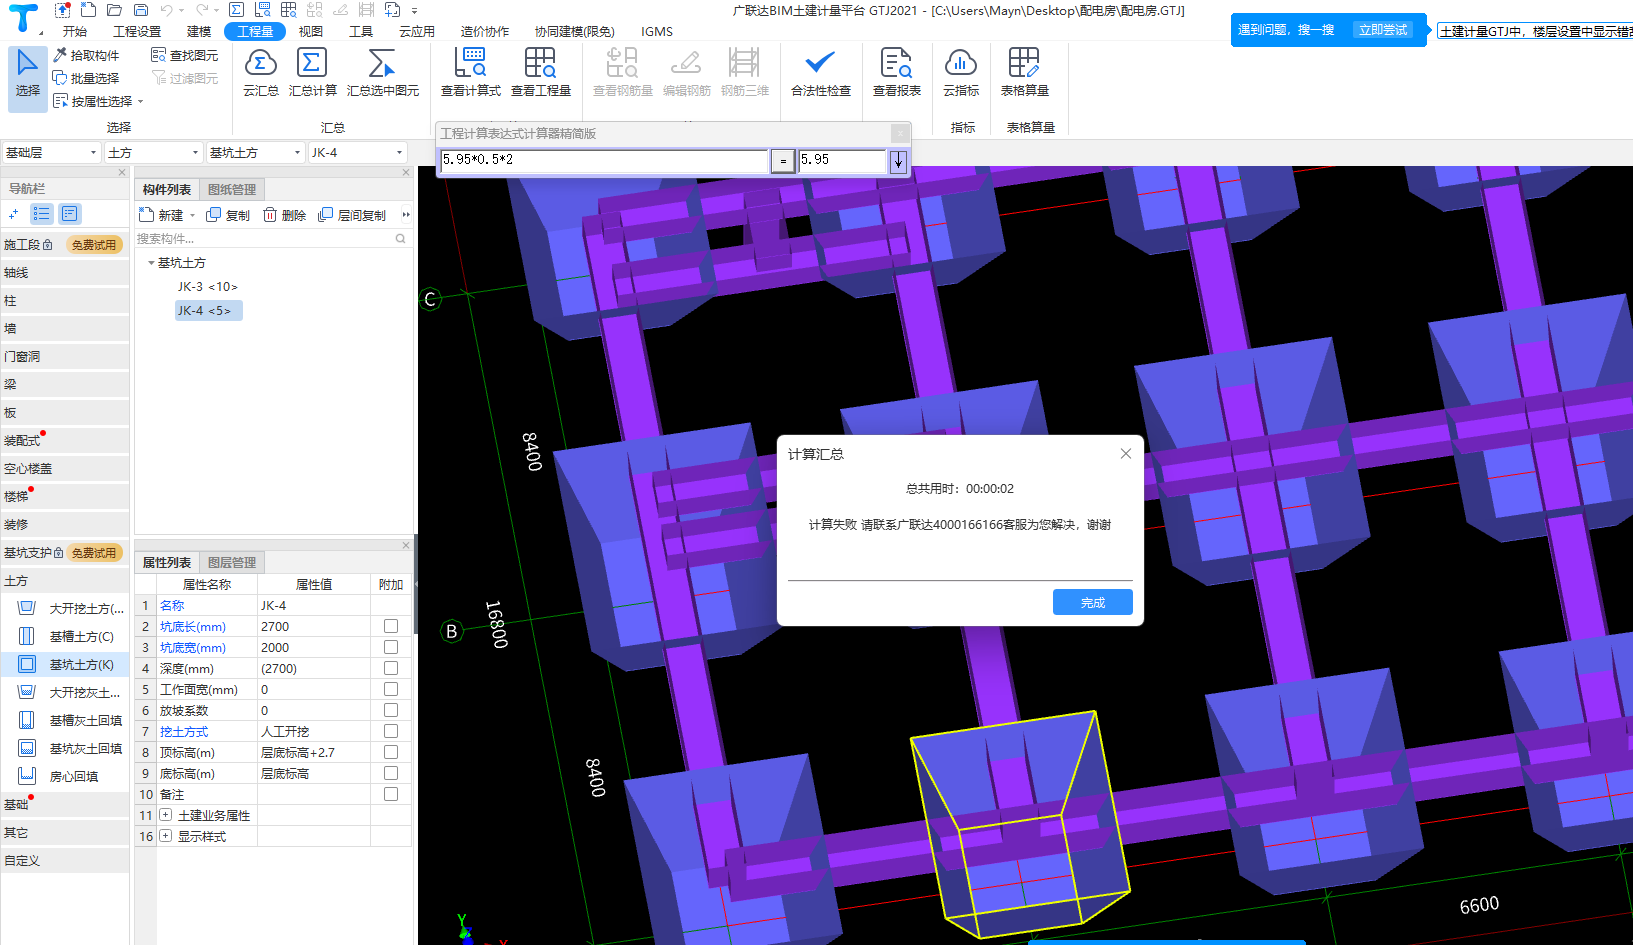Toggle 附加 checkbox for 工作面宽(mm)

(391, 689)
